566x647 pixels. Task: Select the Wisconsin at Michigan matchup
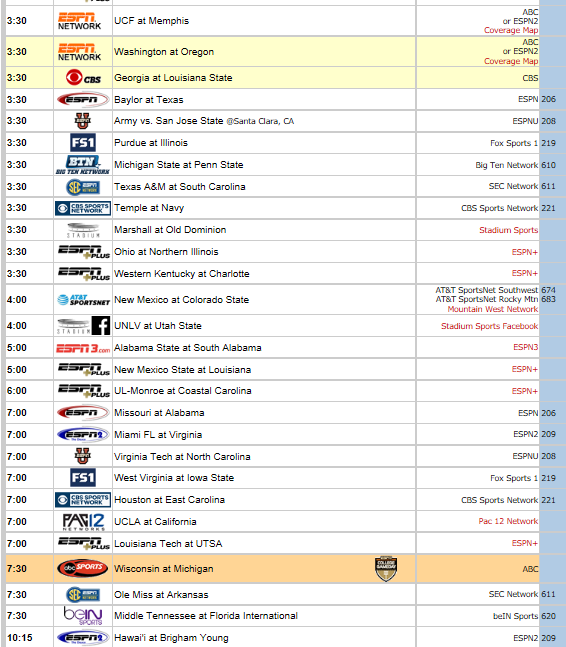coord(164,569)
